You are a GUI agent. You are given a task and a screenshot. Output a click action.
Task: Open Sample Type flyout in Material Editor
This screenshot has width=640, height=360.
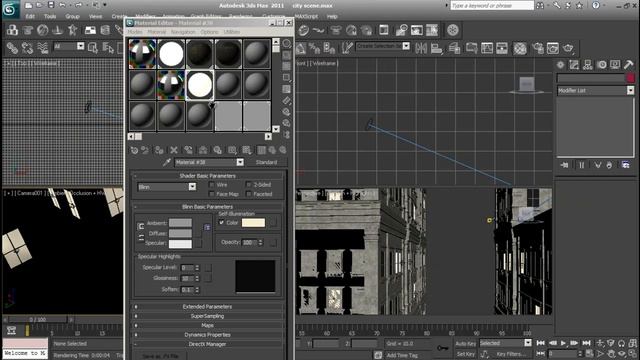click(x=287, y=43)
